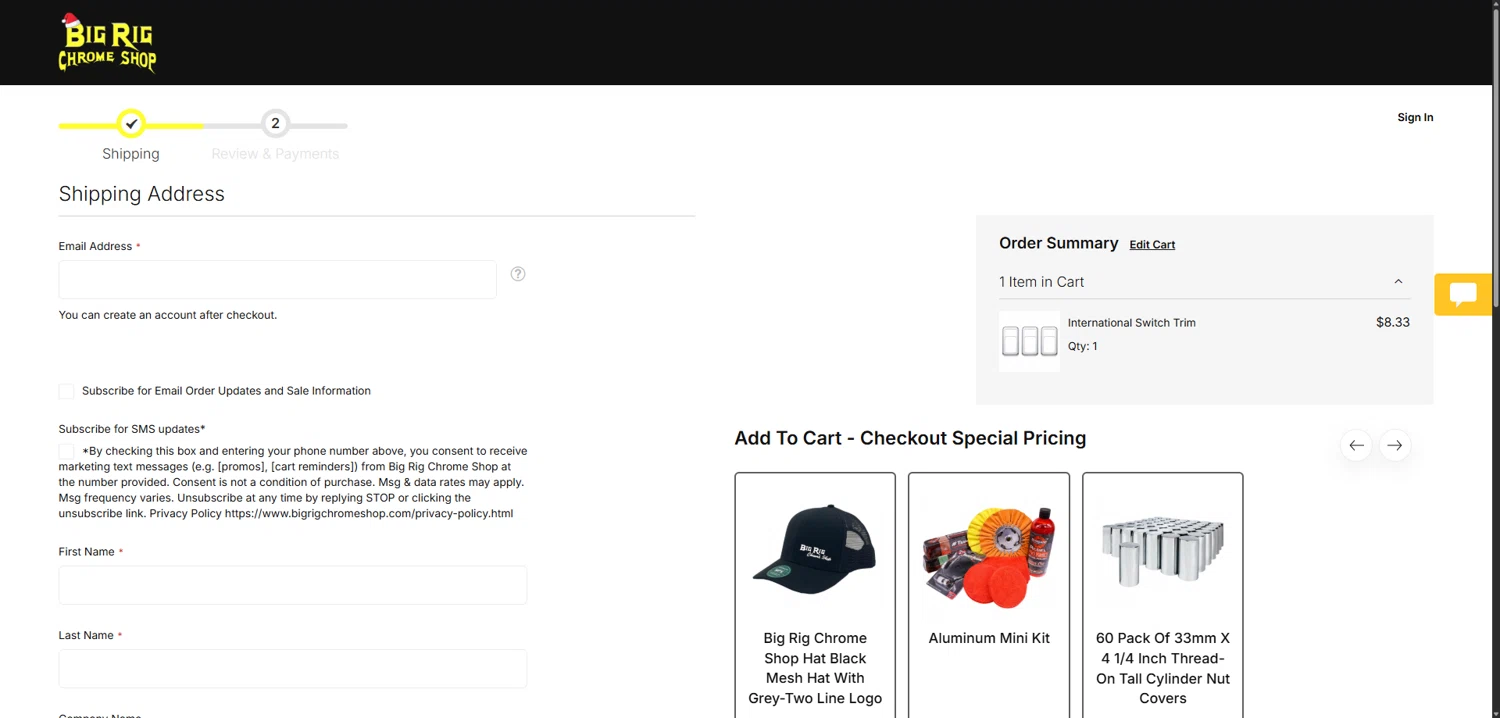The image size is (1500, 718).
Task: Click the Big Rig Chrome Shop logo
Action: 107,43
